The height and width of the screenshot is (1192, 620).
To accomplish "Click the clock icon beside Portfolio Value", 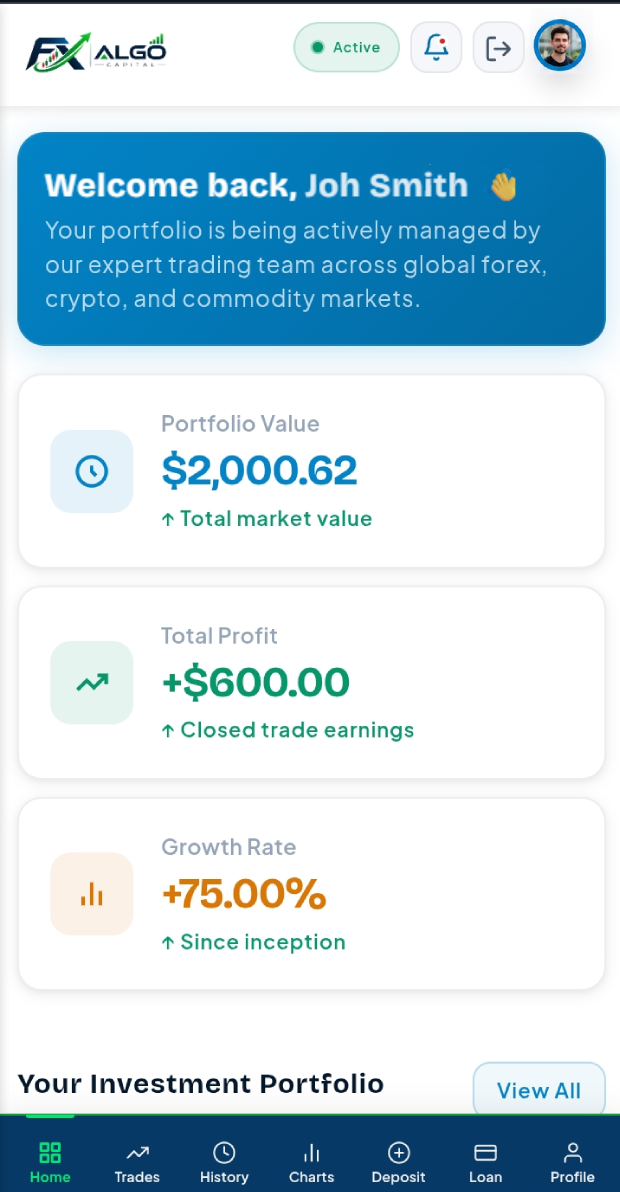I will pyautogui.click(x=92, y=471).
